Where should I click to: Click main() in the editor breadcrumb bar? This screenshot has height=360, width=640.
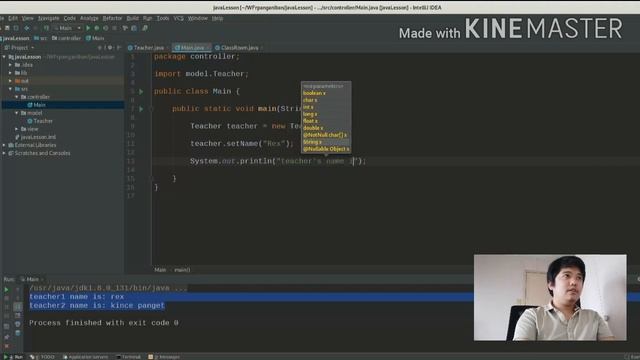(x=182, y=270)
